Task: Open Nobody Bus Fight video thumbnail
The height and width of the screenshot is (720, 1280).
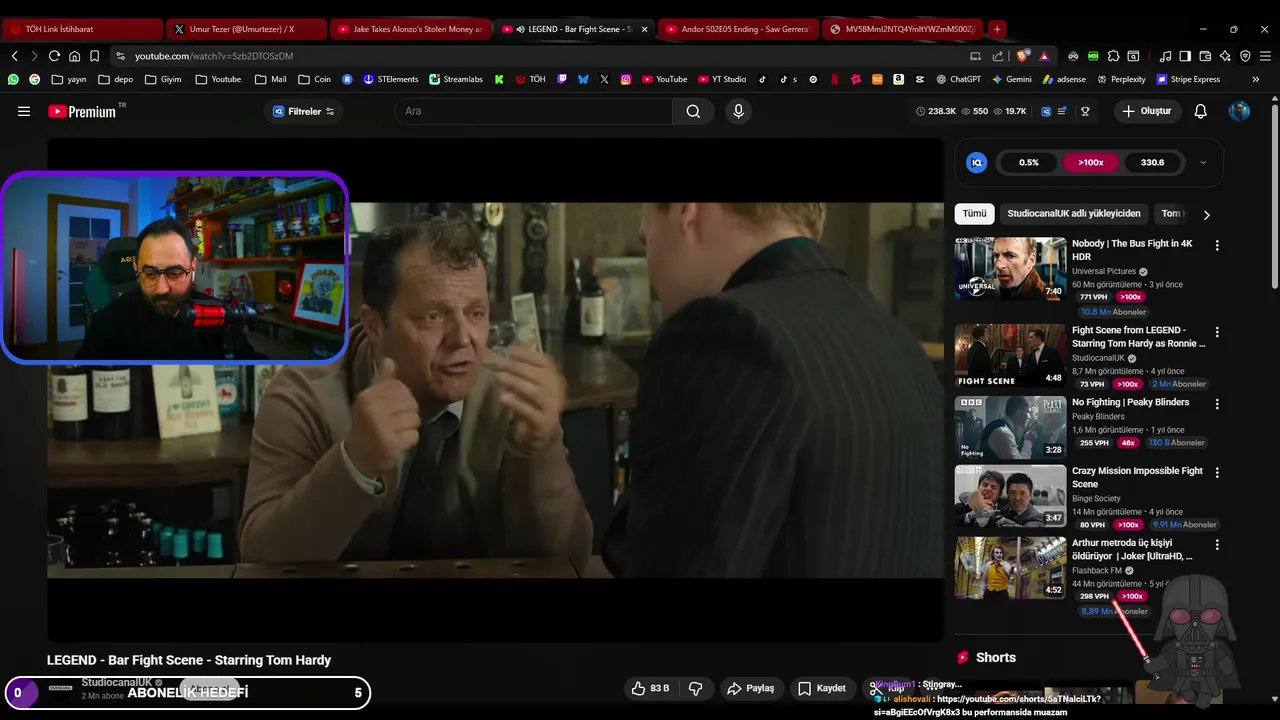Action: [x=1010, y=269]
